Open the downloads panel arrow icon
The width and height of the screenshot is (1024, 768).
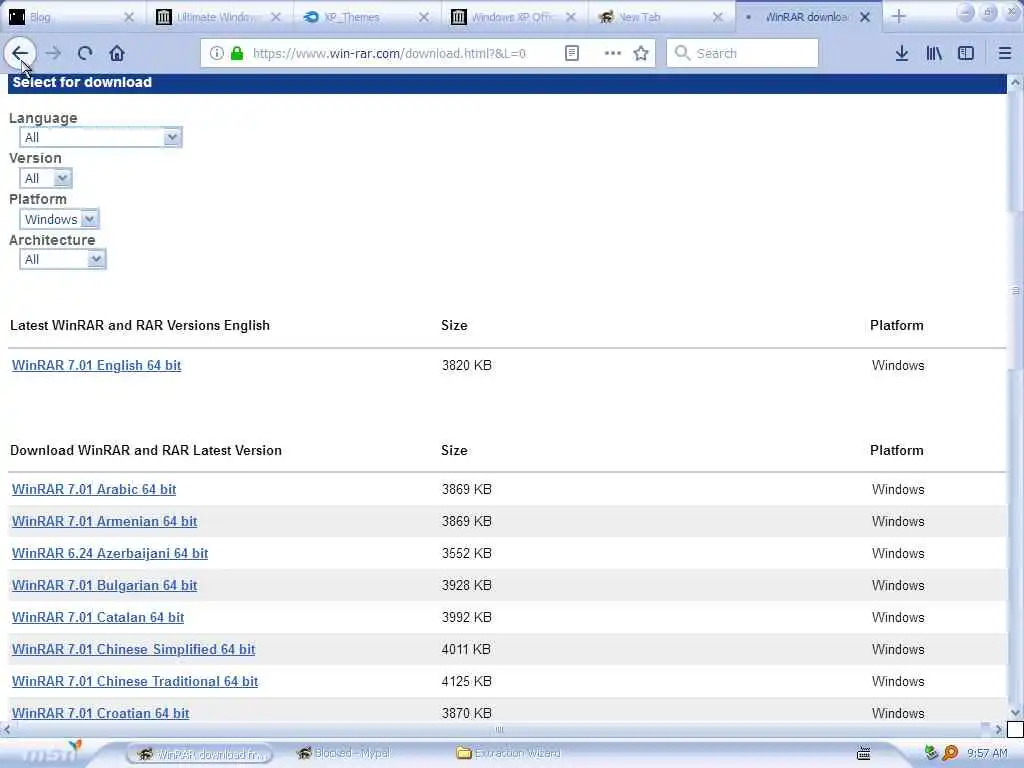point(902,54)
